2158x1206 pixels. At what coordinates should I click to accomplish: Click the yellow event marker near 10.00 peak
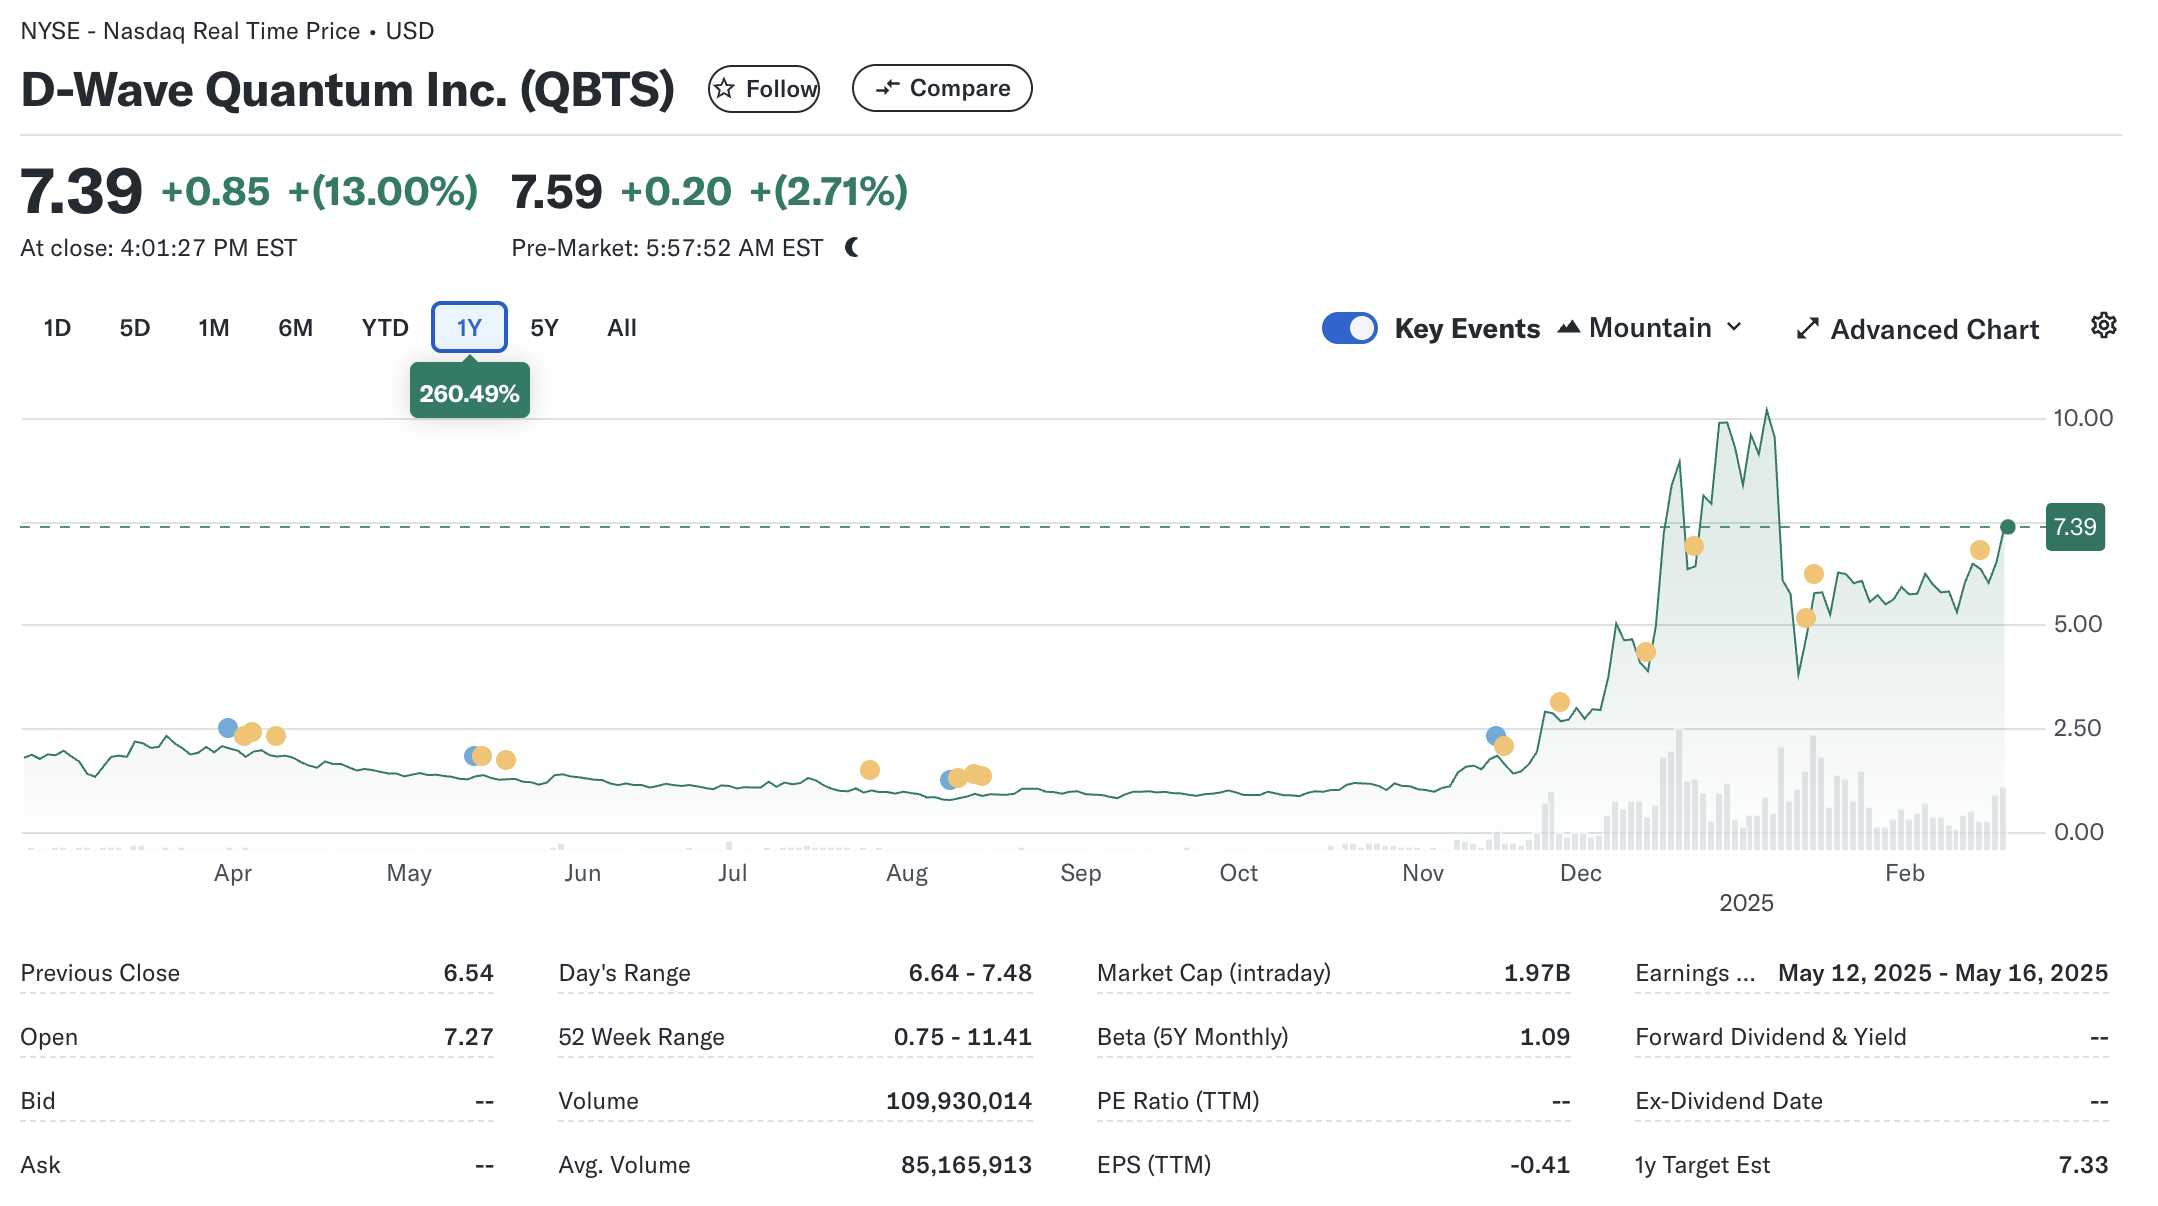1693,546
